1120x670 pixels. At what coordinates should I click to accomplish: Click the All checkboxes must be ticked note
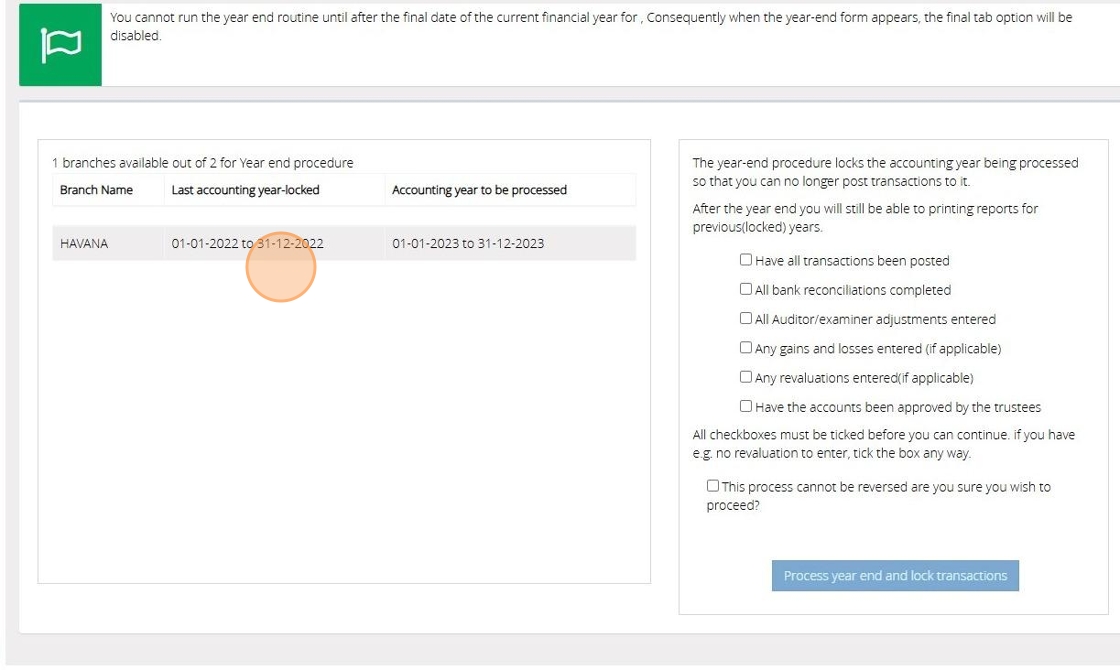(x=883, y=444)
